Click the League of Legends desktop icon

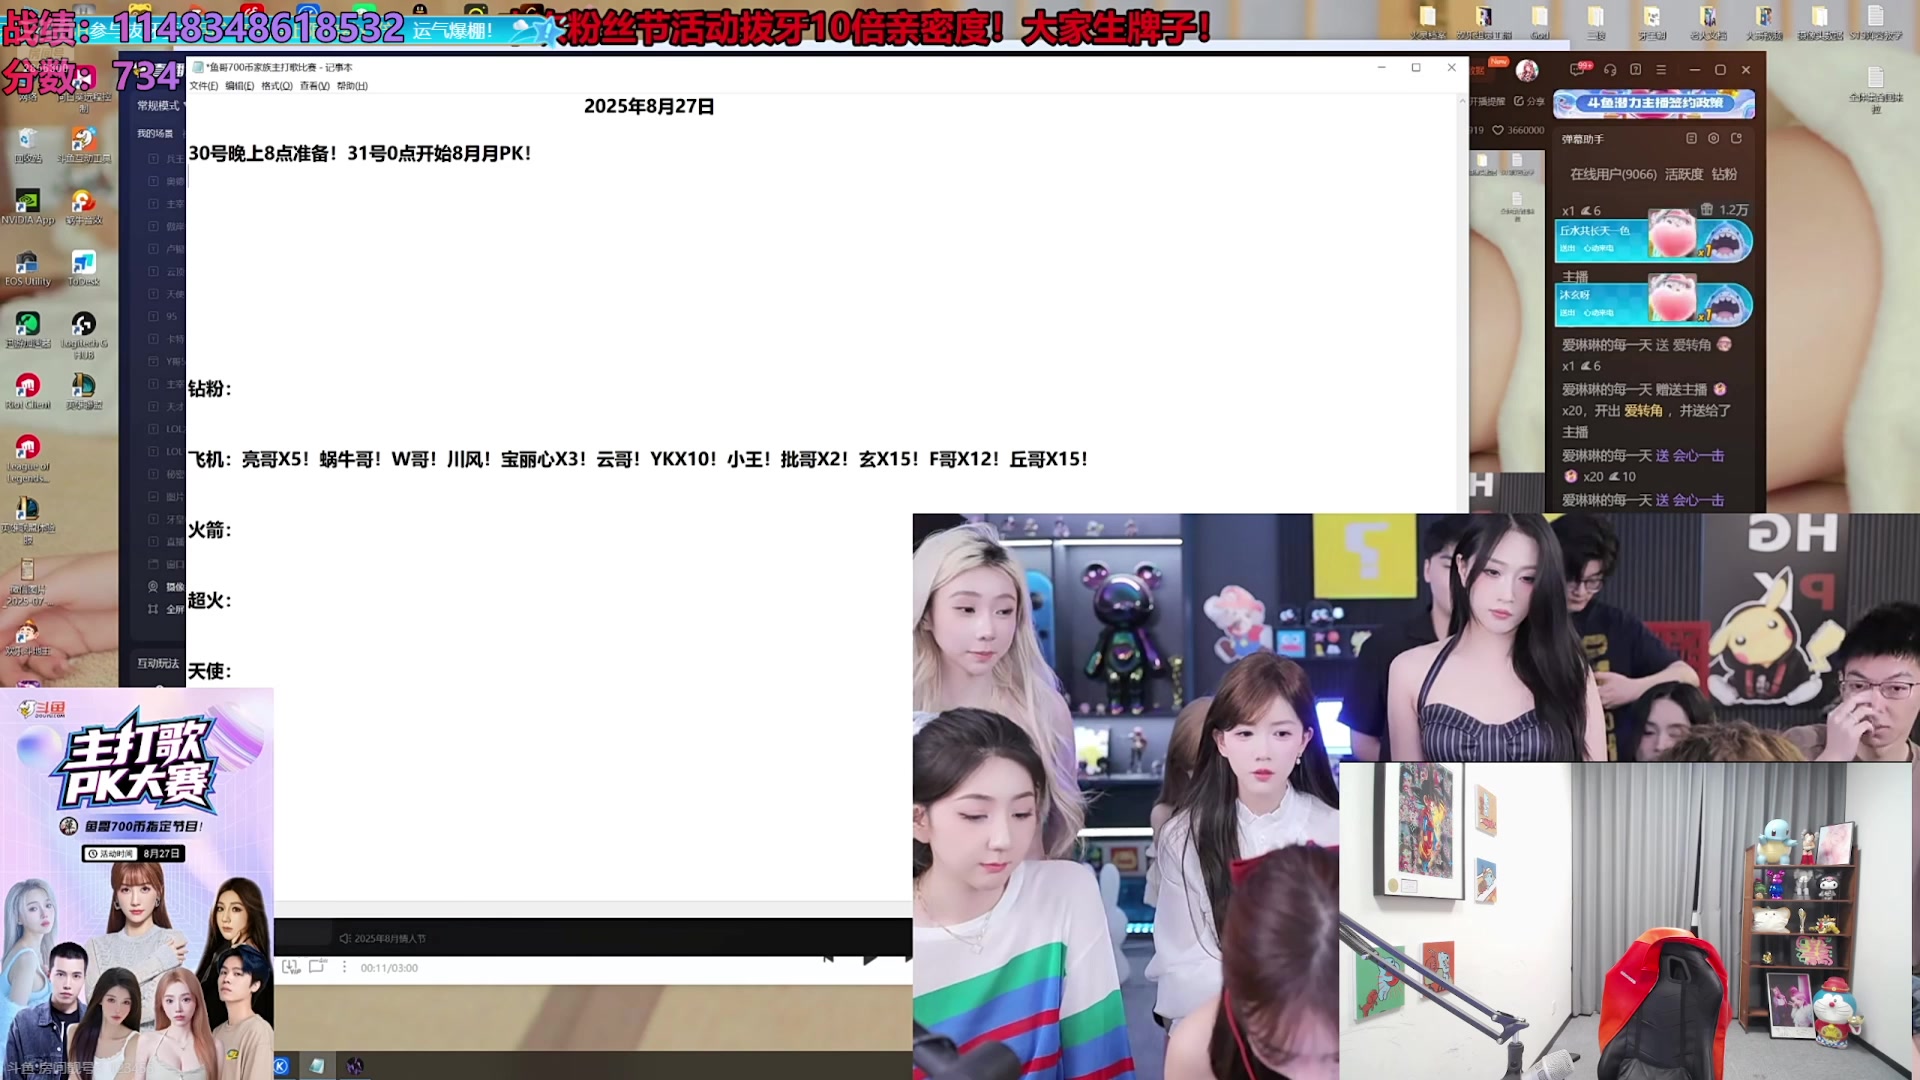pyautogui.click(x=28, y=458)
